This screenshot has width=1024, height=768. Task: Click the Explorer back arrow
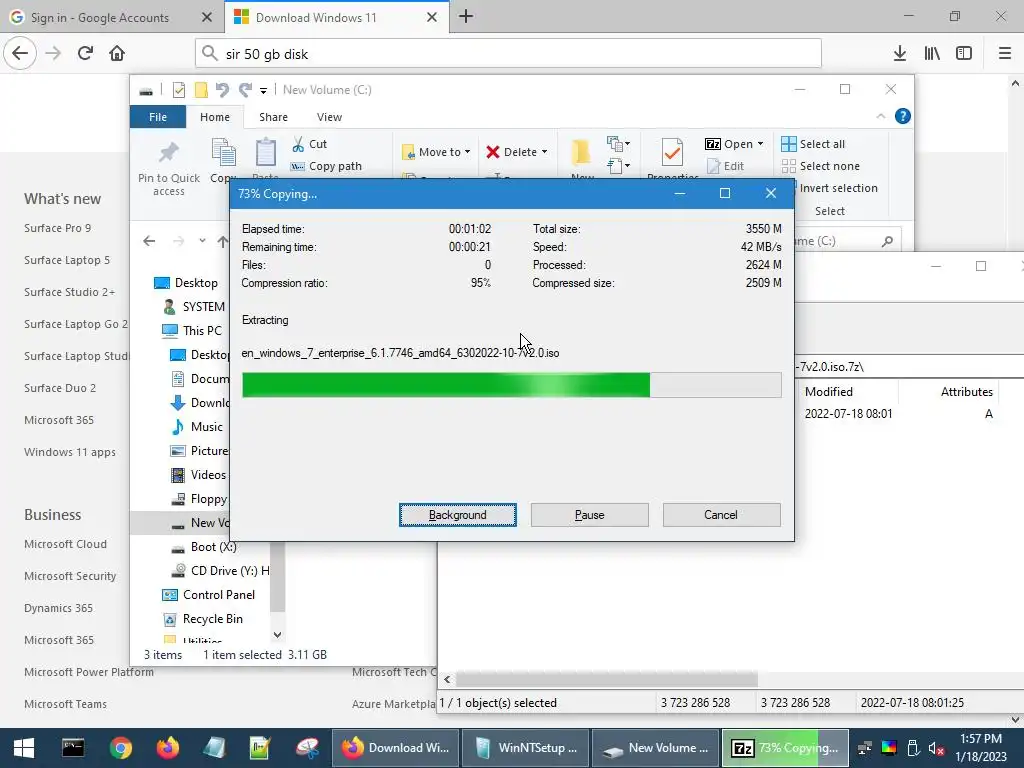(x=149, y=241)
